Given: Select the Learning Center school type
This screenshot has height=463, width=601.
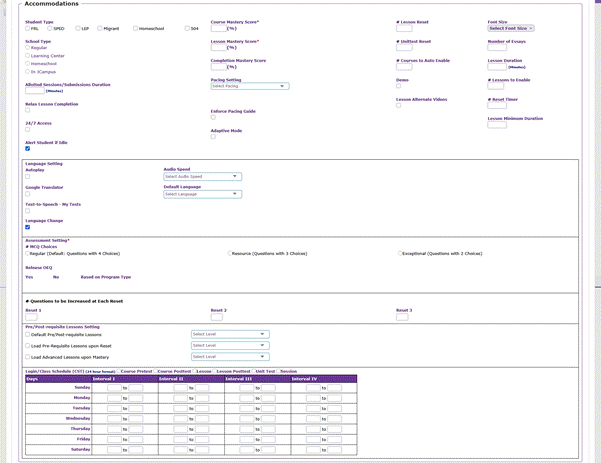Looking at the screenshot, I should point(27,56).
